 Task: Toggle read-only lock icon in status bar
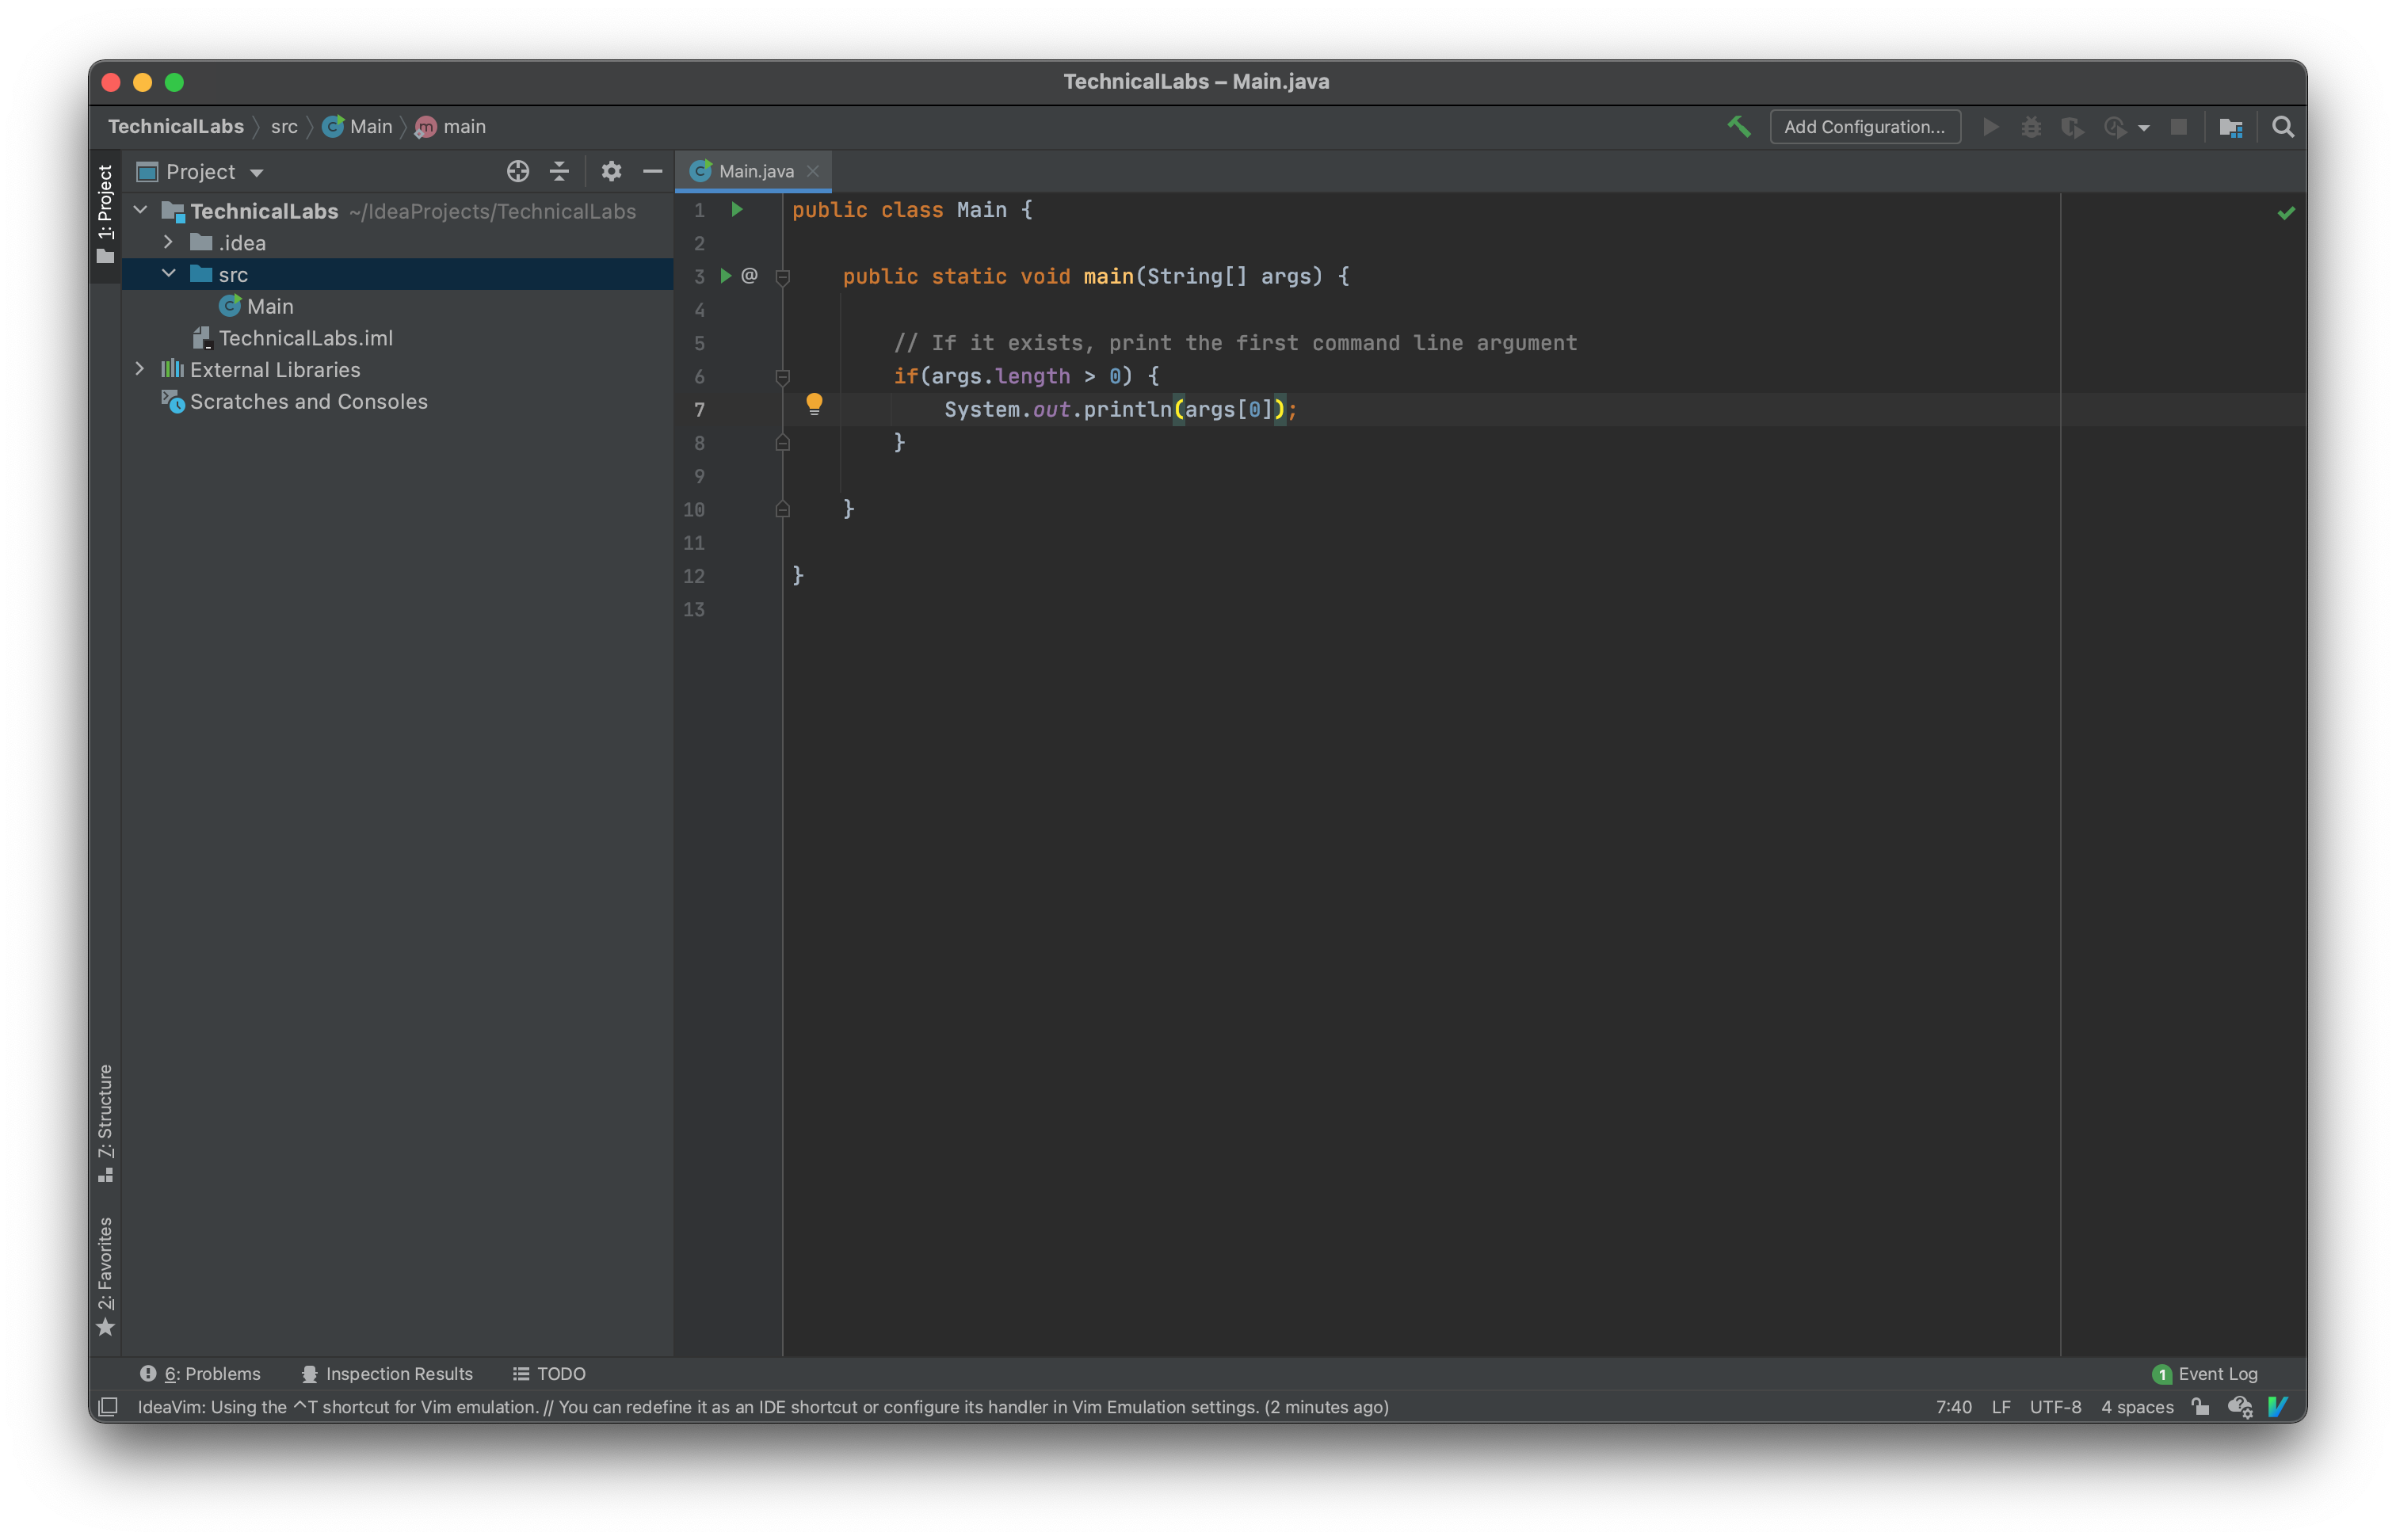(x=2200, y=1406)
